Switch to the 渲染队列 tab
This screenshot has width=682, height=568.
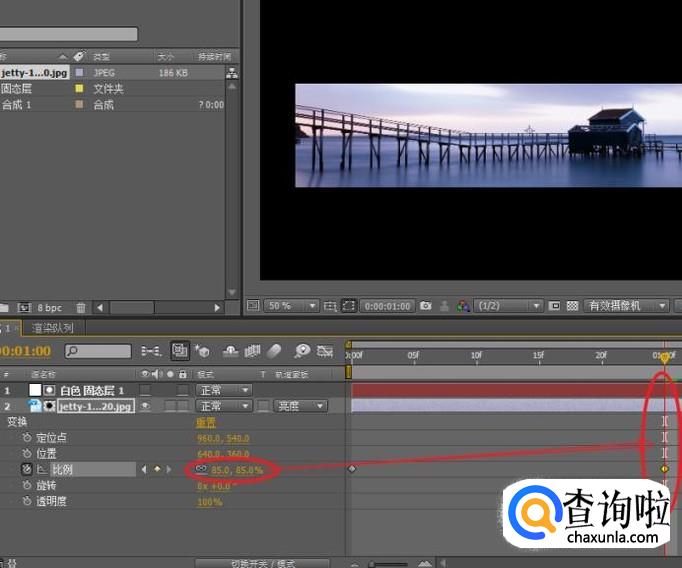tap(52, 327)
